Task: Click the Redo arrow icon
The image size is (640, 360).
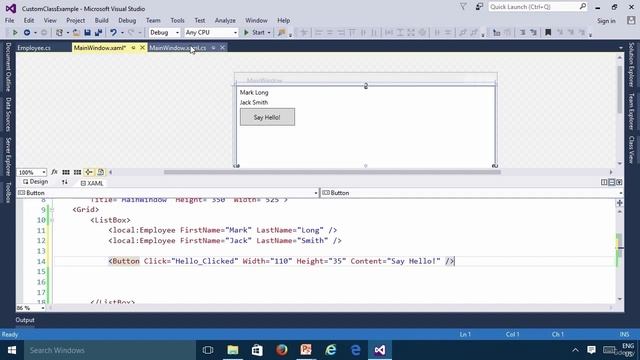Action: click(x=131, y=32)
